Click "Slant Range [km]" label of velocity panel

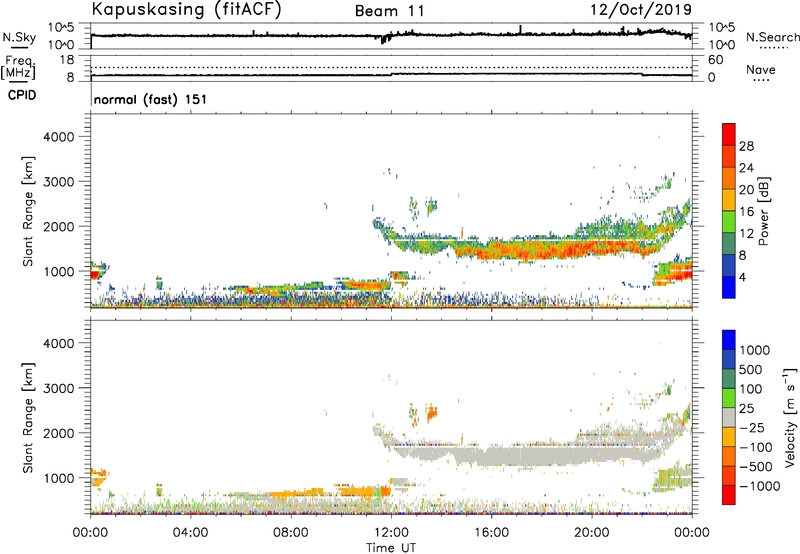point(28,418)
